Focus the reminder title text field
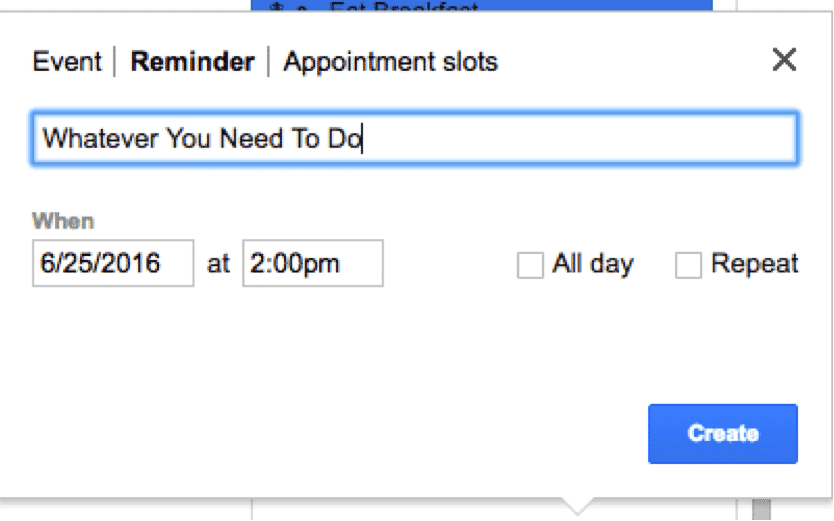834x521 pixels. pyautogui.click(x=415, y=138)
